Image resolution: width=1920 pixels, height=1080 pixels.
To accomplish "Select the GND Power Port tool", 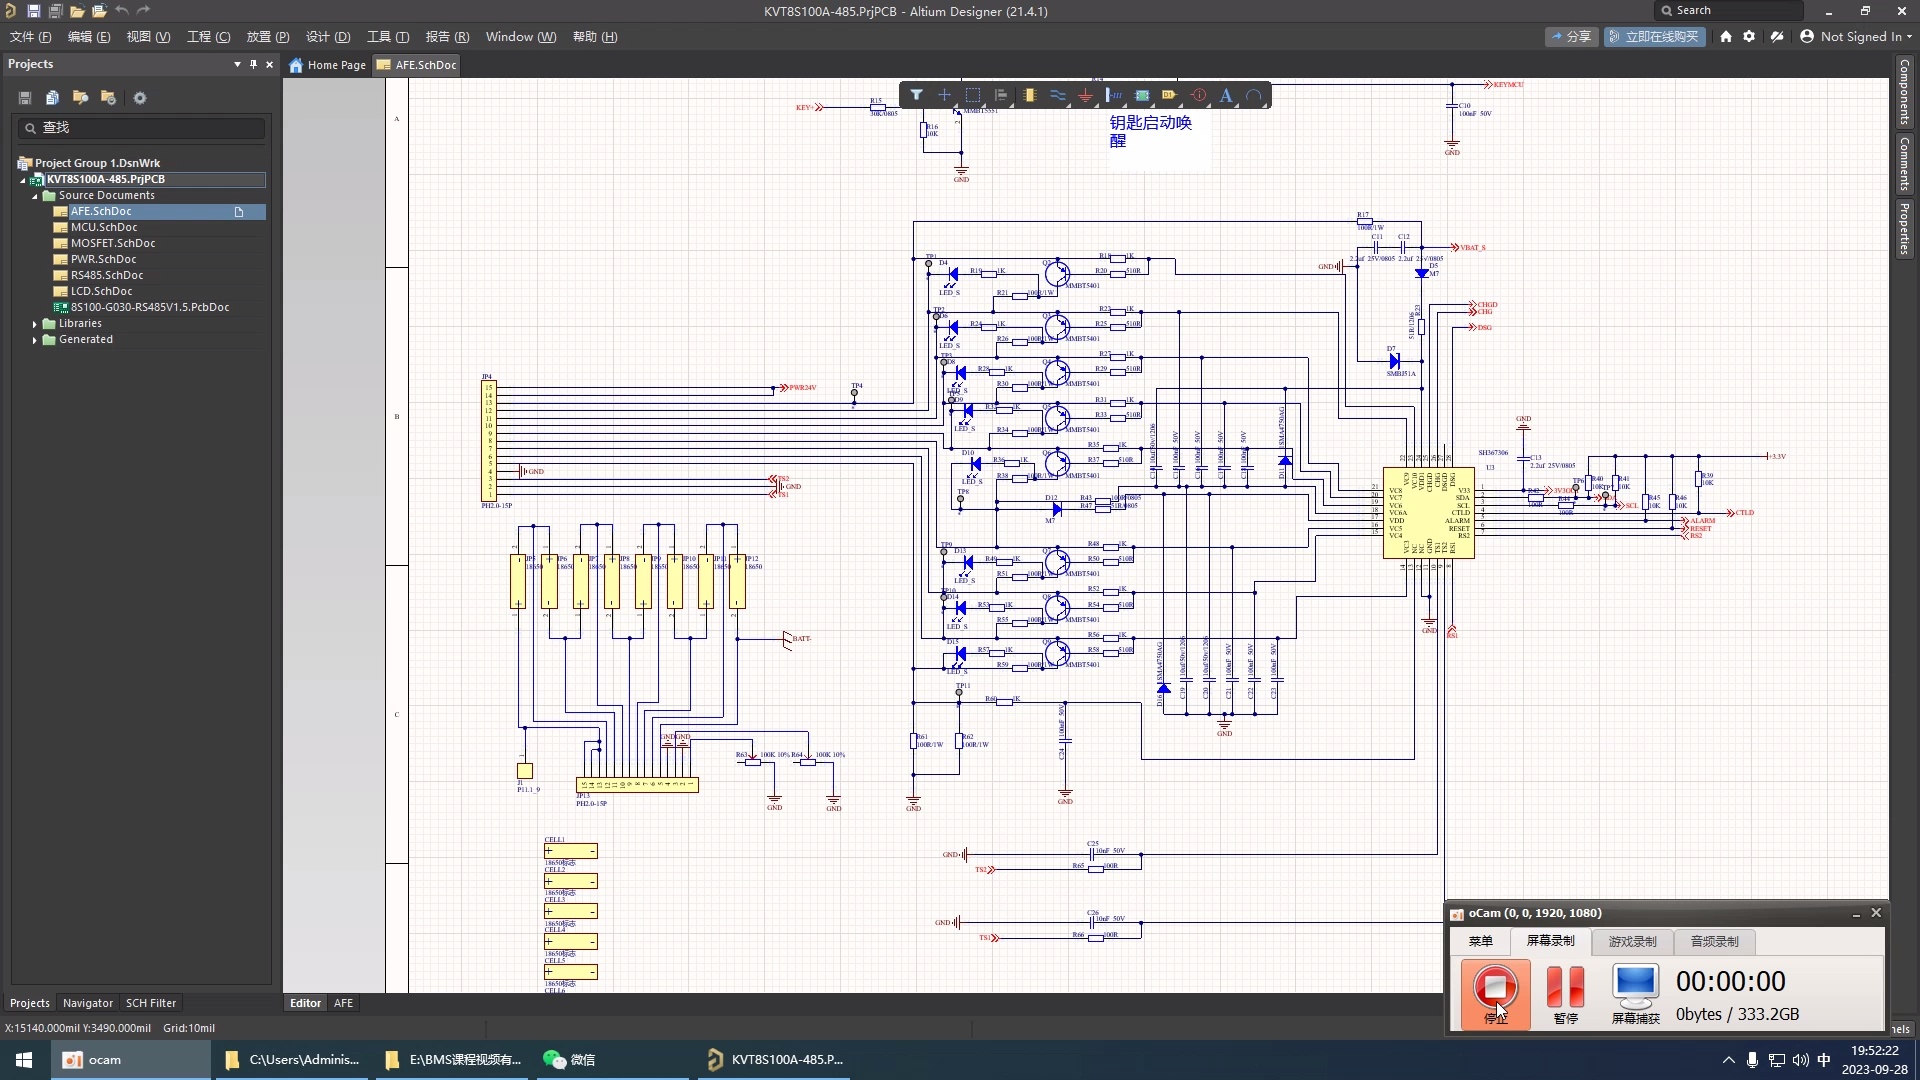I will pos(1085,95).
